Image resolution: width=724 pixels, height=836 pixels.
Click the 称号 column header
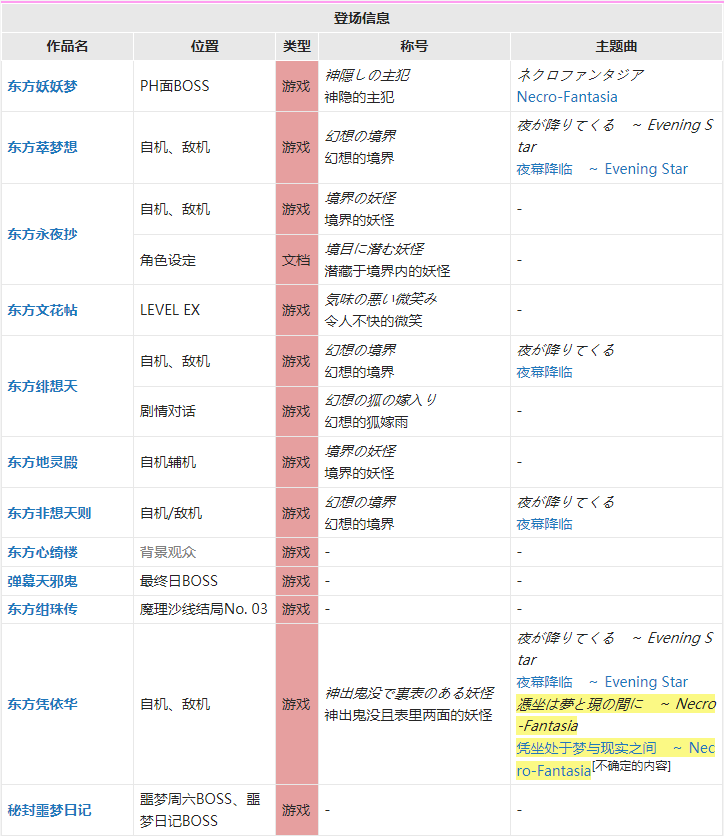tap(414, 46)
